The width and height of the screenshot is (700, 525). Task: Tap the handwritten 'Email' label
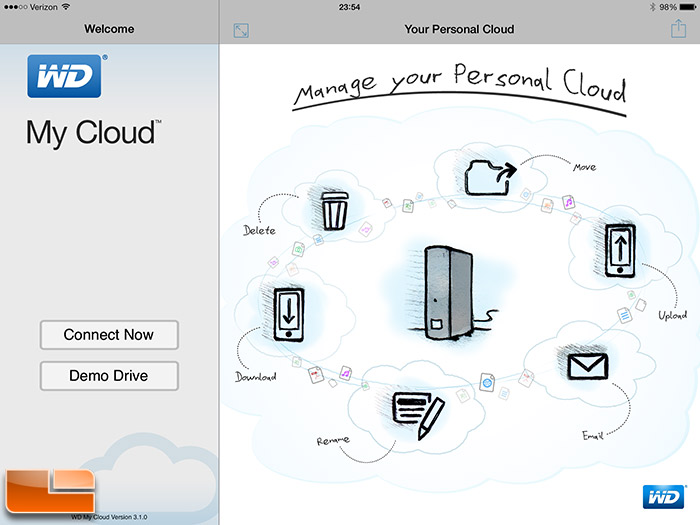[x=592, y=435]
